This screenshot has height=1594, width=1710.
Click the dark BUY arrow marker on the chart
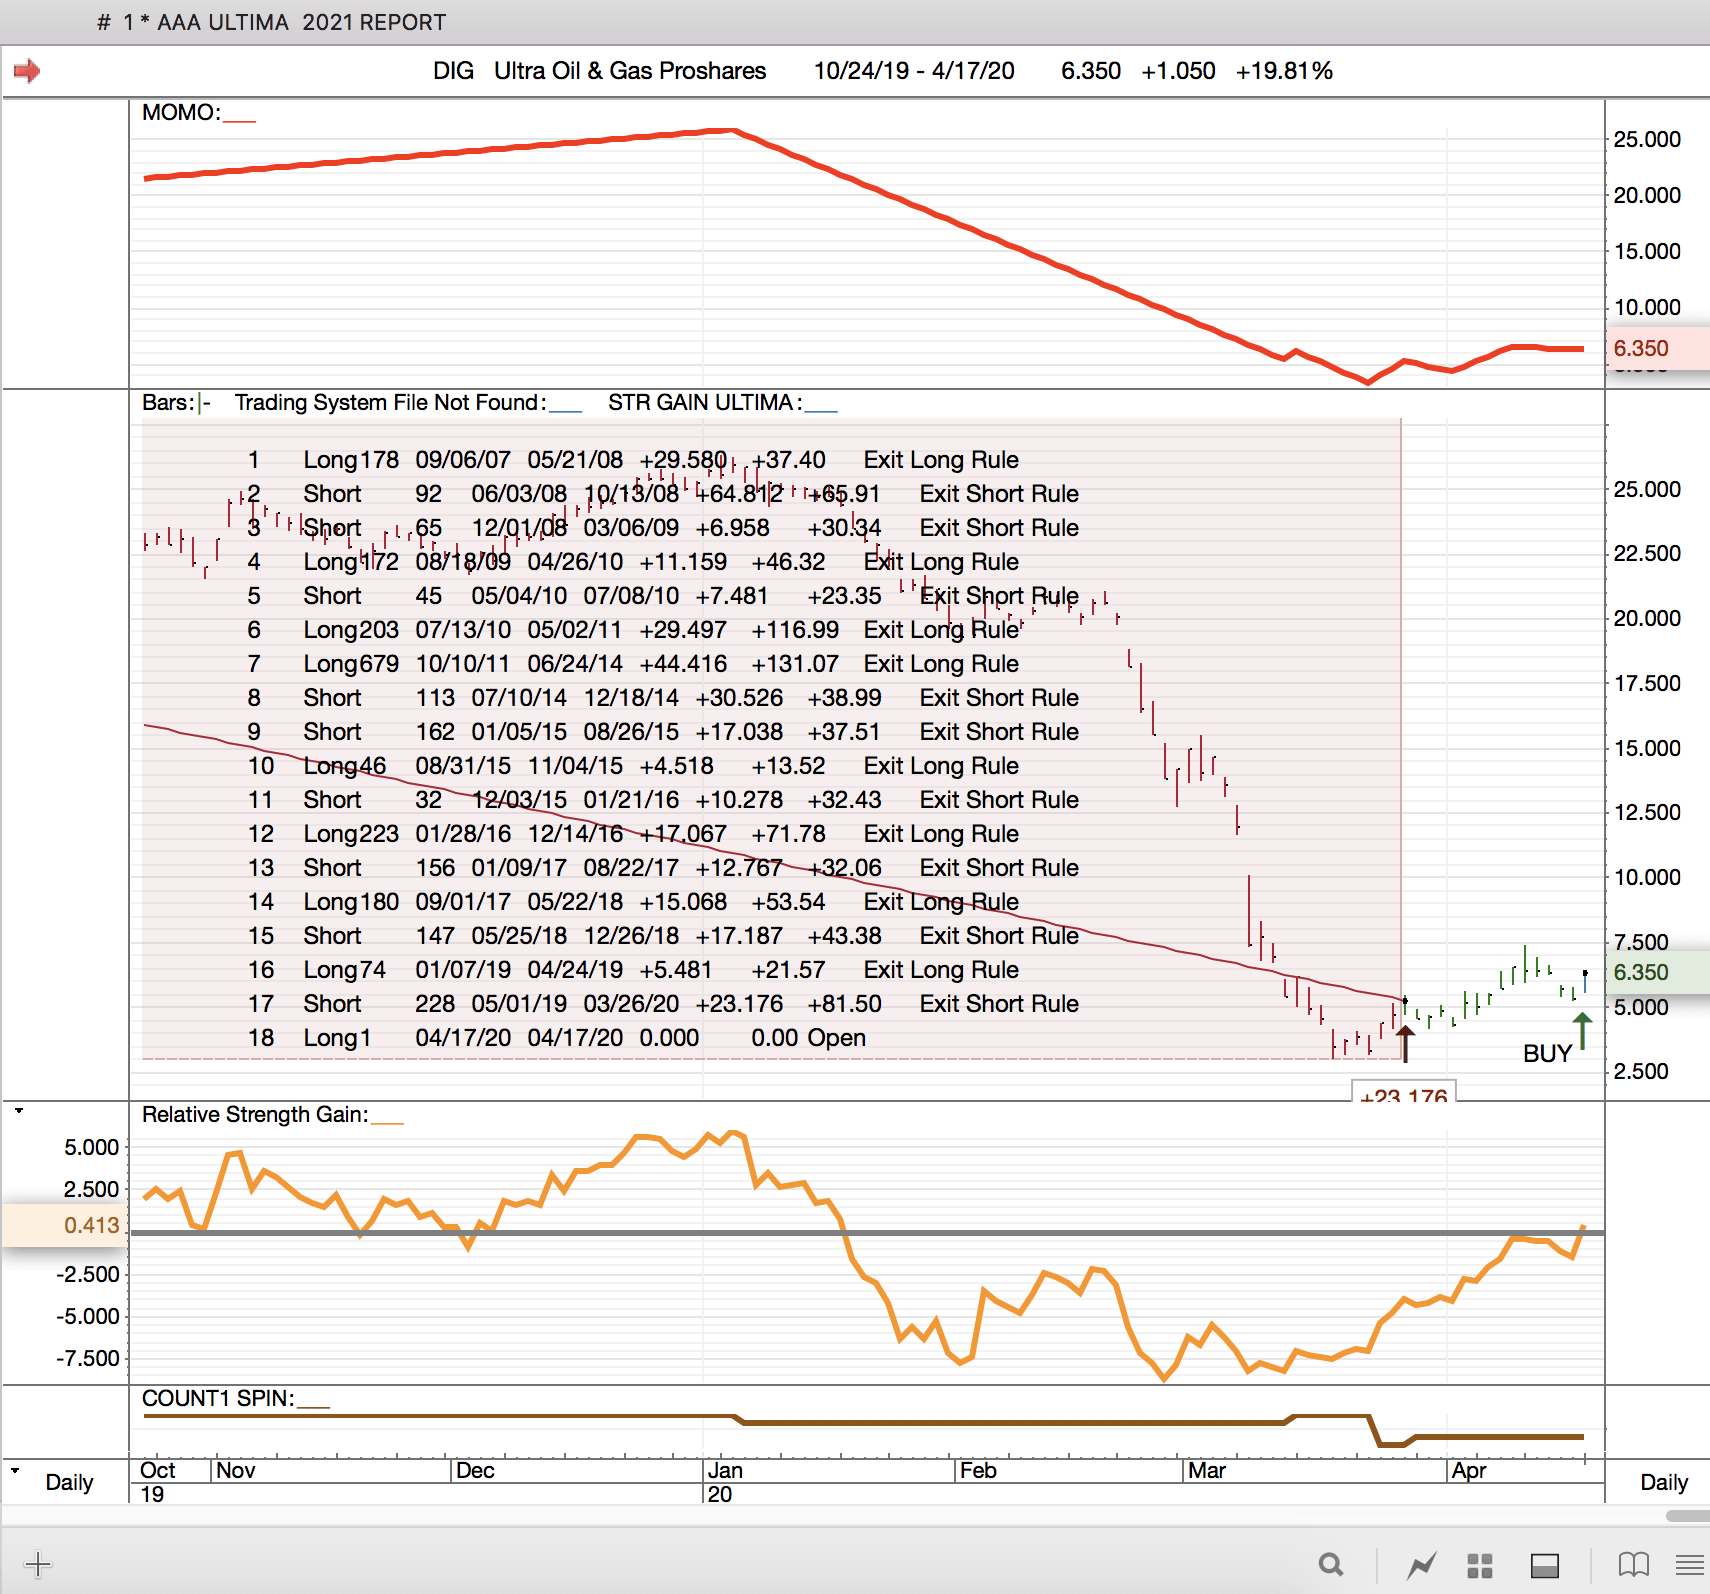(x=1405, y=1042)
